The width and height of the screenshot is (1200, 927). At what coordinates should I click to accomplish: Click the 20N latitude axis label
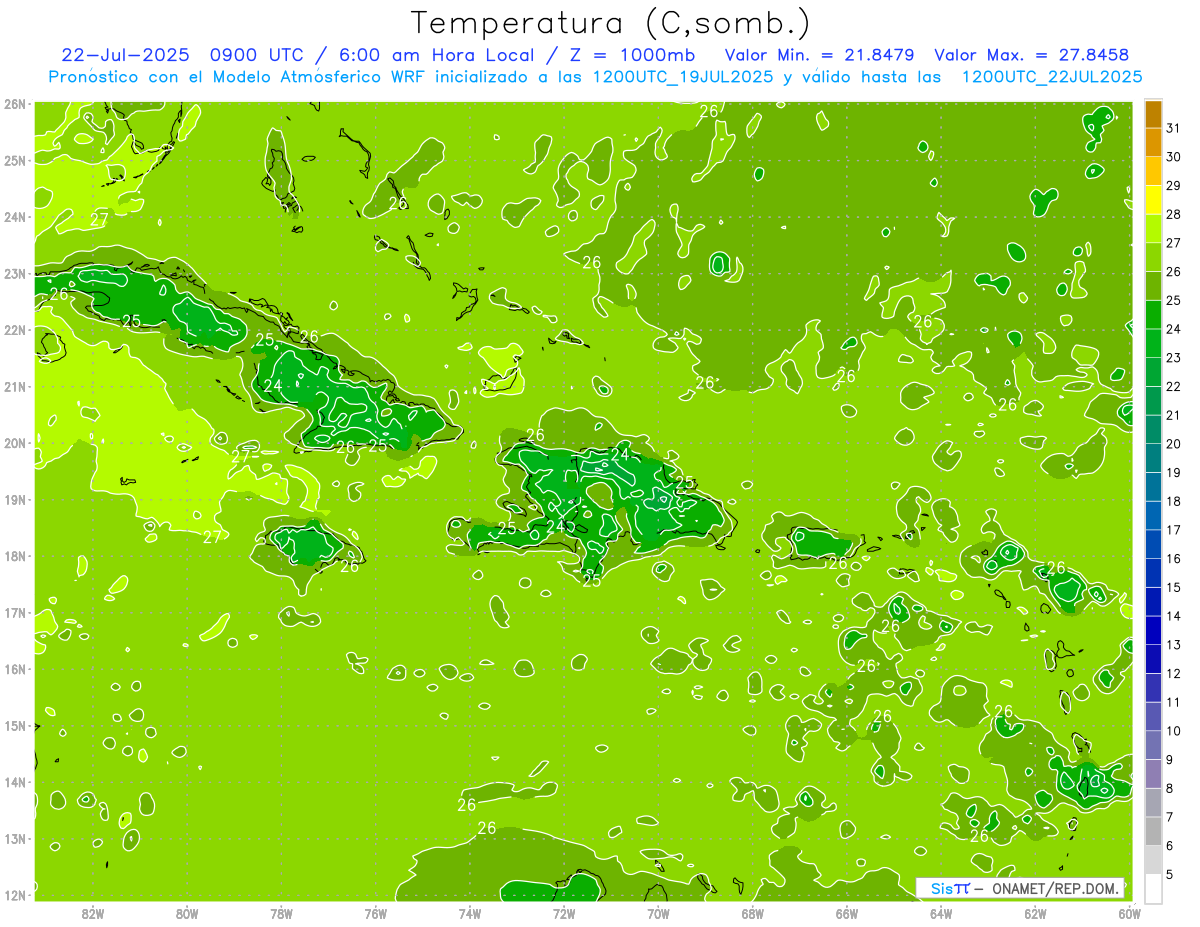pos(15,443)
